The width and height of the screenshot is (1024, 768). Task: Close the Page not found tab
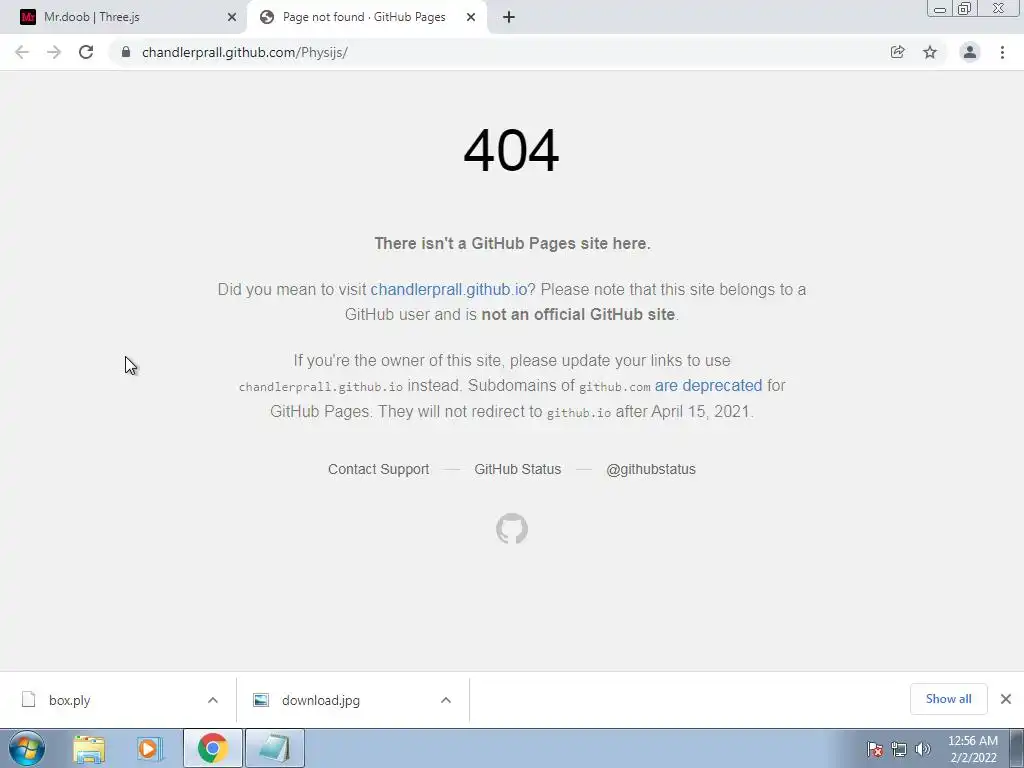[471, 17]
